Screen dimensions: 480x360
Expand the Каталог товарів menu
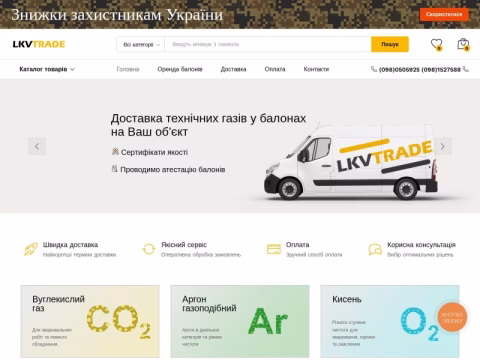(x=47, y=69)
